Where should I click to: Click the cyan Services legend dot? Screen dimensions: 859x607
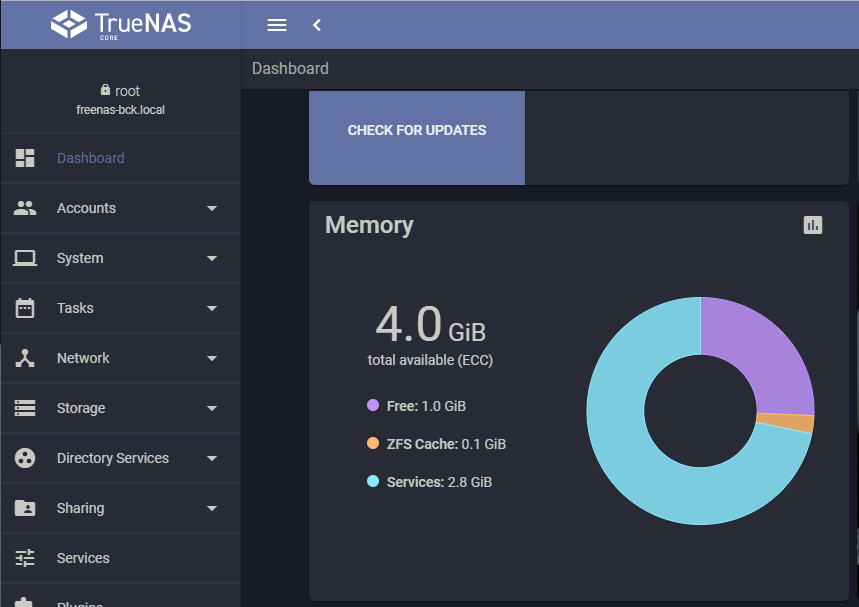pos(373,482)
